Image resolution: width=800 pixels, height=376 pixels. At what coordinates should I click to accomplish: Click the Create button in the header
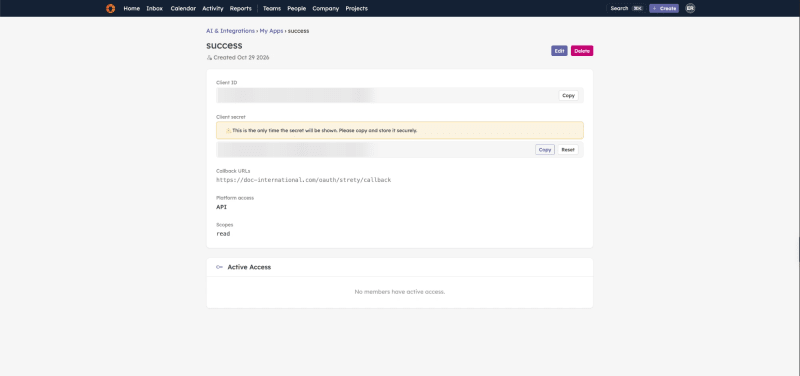click(x=664, y=8)
